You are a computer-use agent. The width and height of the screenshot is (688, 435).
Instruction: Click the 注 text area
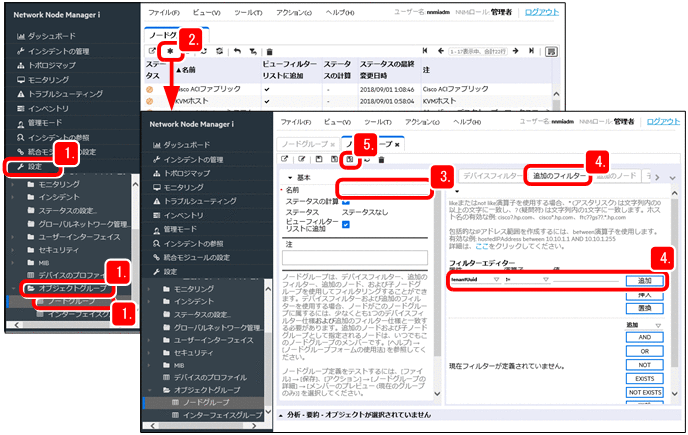355,258
